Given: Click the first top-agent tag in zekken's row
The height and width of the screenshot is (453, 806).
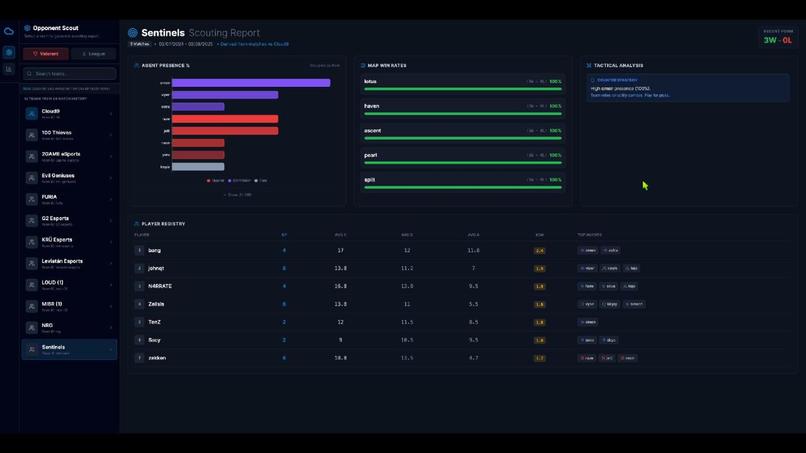Looking at the screenshot, I should [x=587, y=358].
